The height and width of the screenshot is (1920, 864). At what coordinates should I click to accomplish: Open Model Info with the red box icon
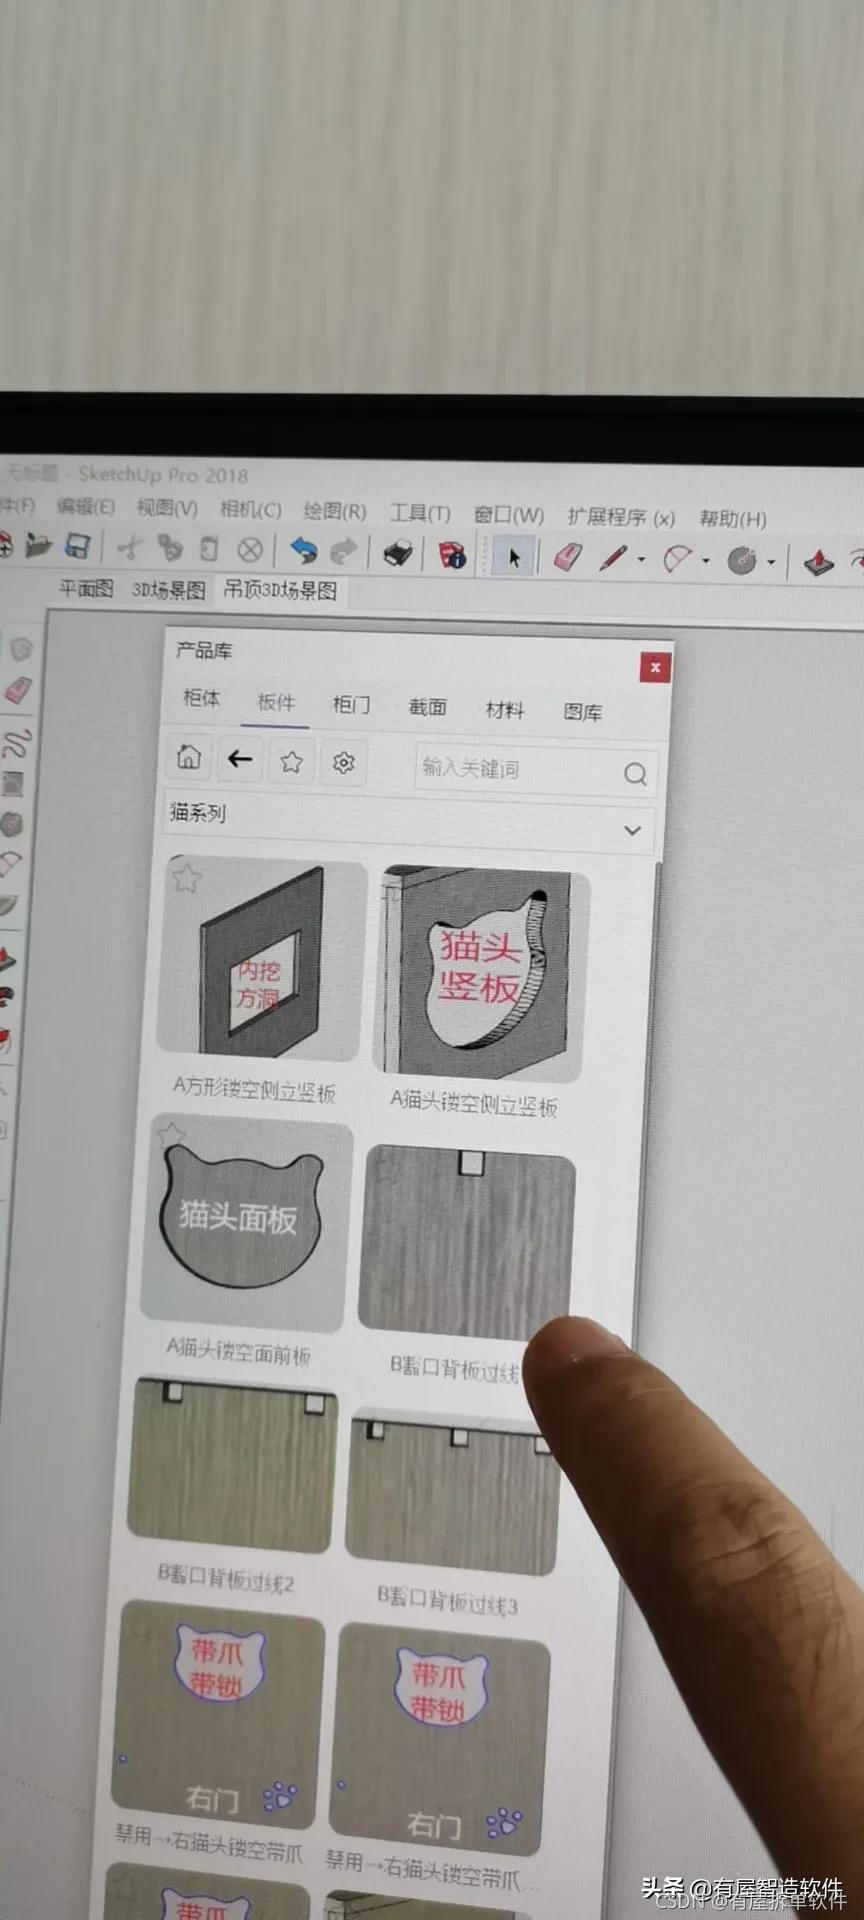coord(452,554)
